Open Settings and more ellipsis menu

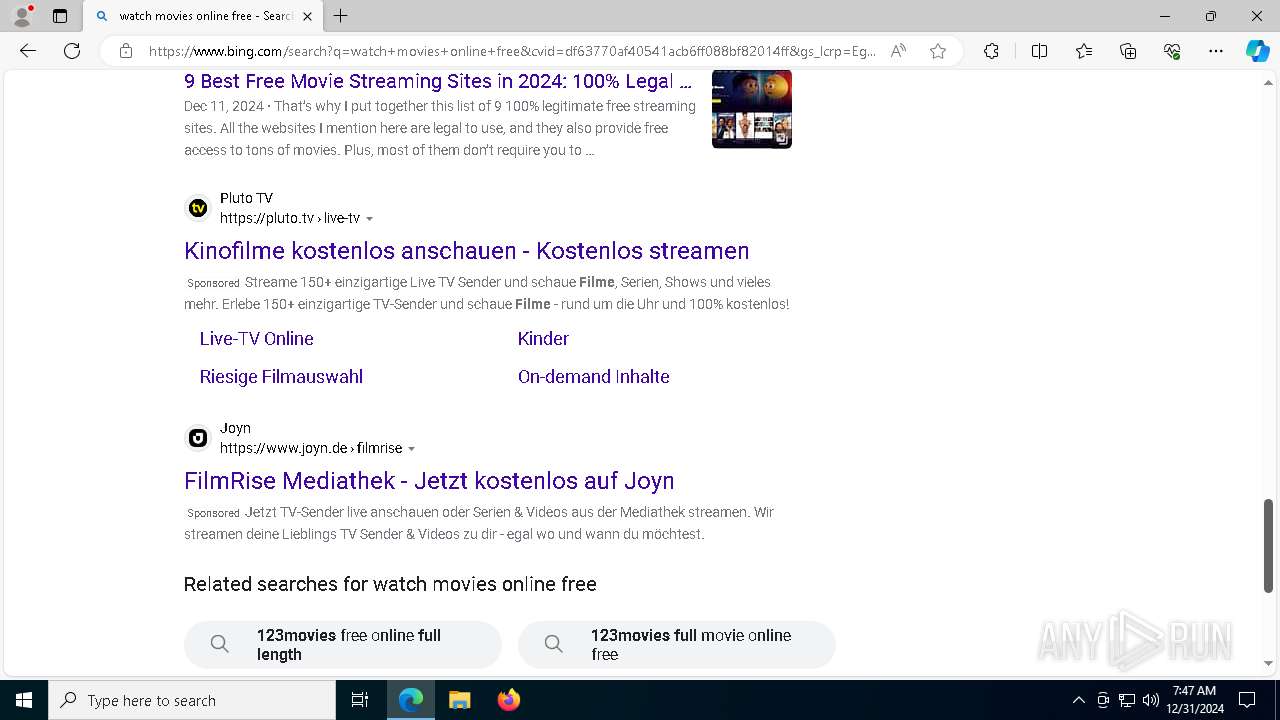[1216, 51]
